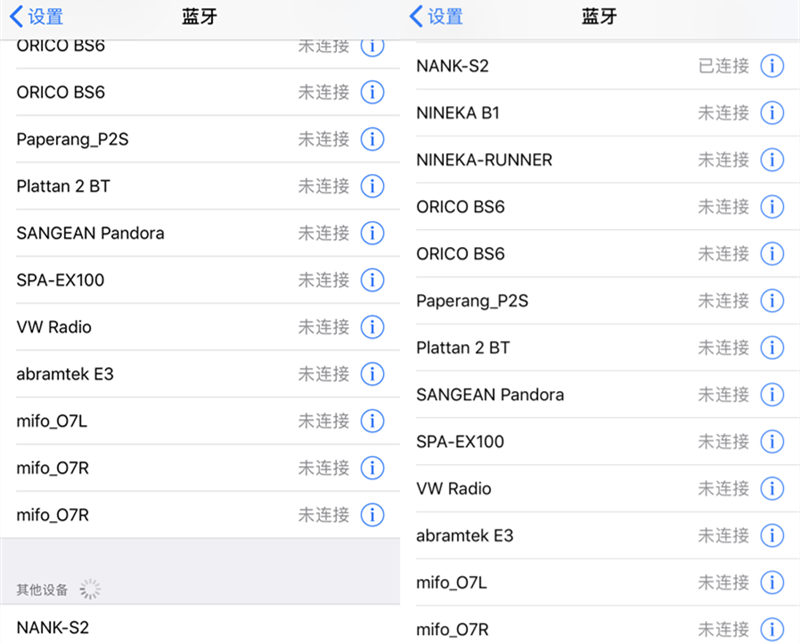
Task: Tap 已连接 status next to NANK-S2
Action: click(x=723, y=66)
